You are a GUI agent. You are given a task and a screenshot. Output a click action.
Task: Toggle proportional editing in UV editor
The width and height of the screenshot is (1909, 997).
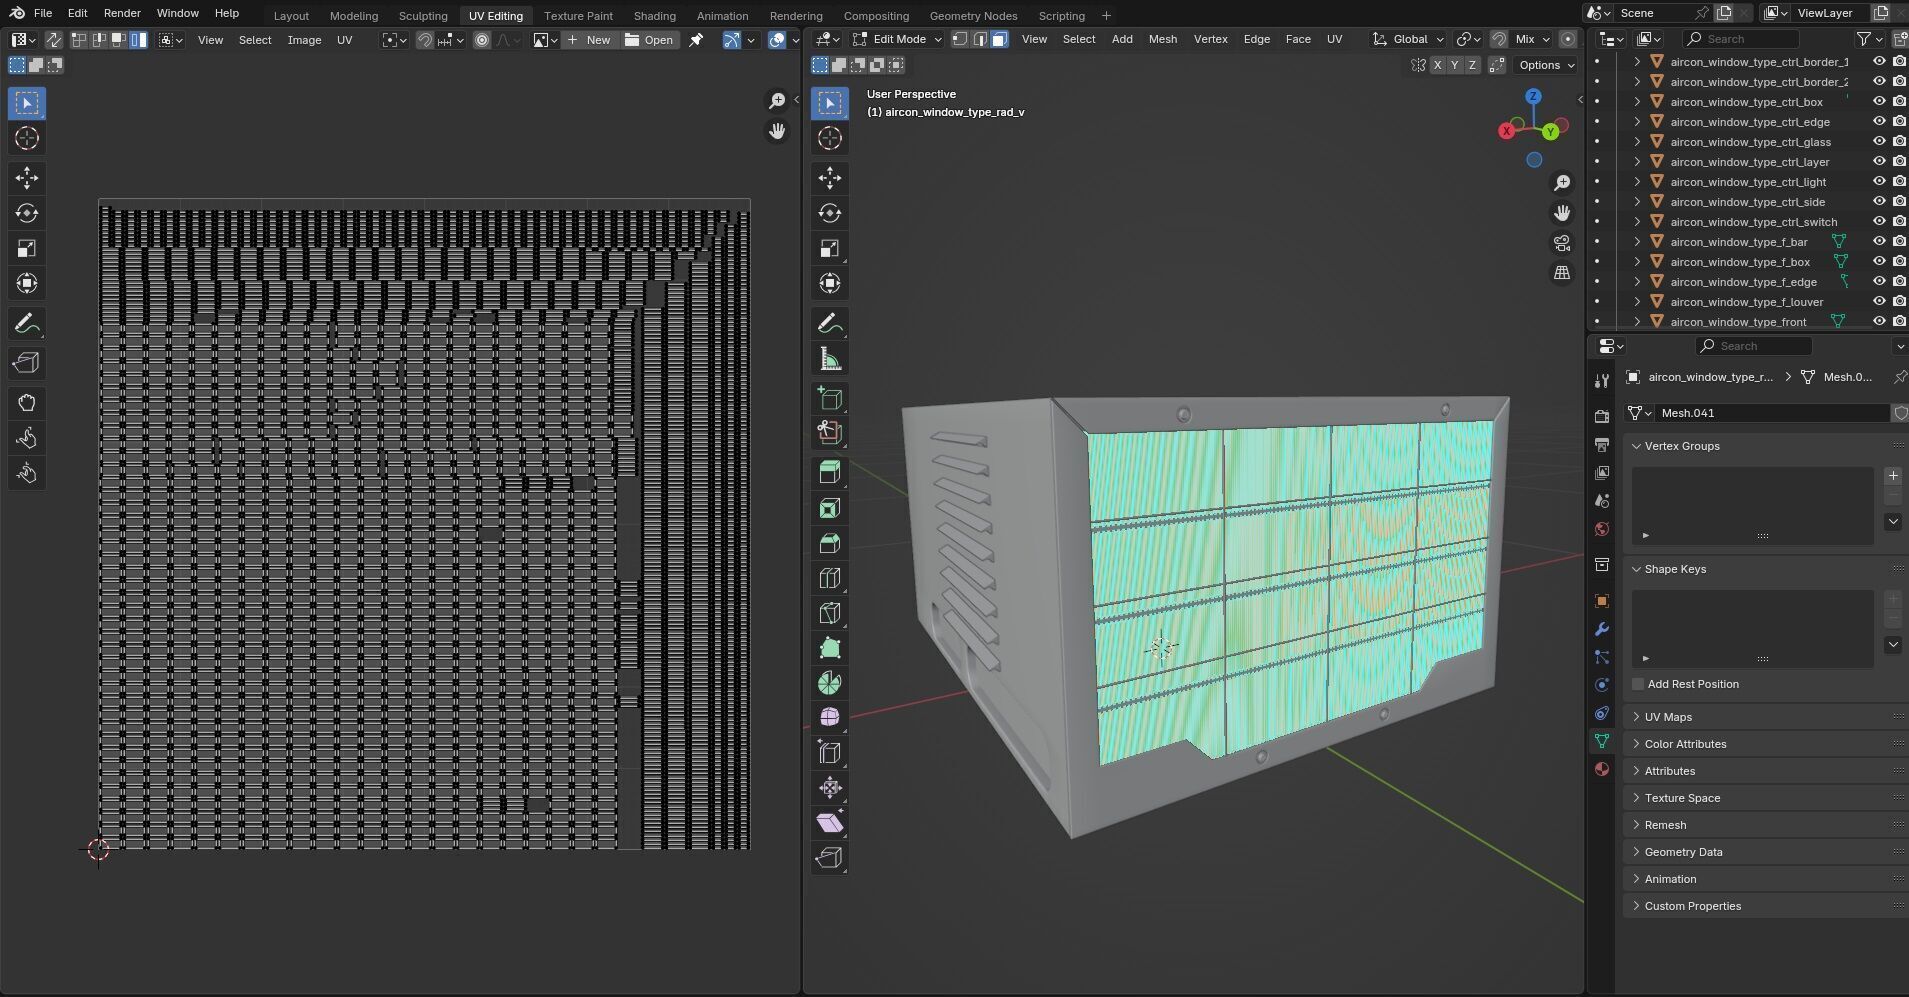coord(482,40)
